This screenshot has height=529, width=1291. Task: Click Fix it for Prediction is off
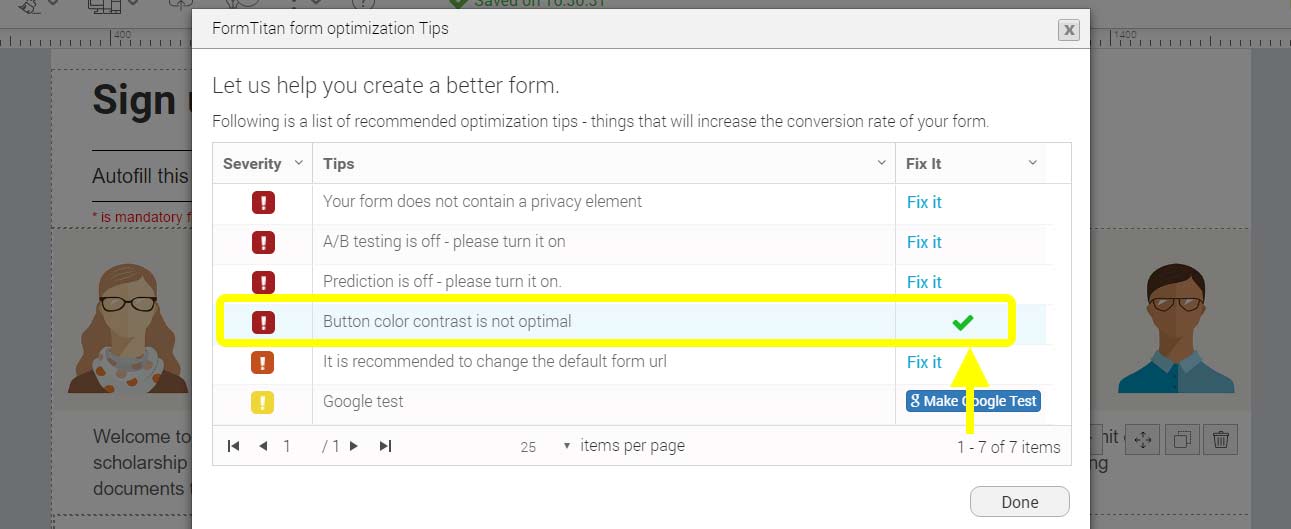(924, 282)
